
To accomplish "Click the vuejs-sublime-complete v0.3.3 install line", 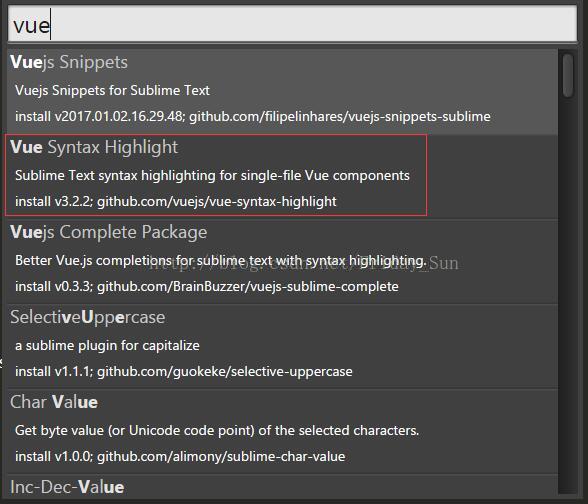I will (207, 287).
